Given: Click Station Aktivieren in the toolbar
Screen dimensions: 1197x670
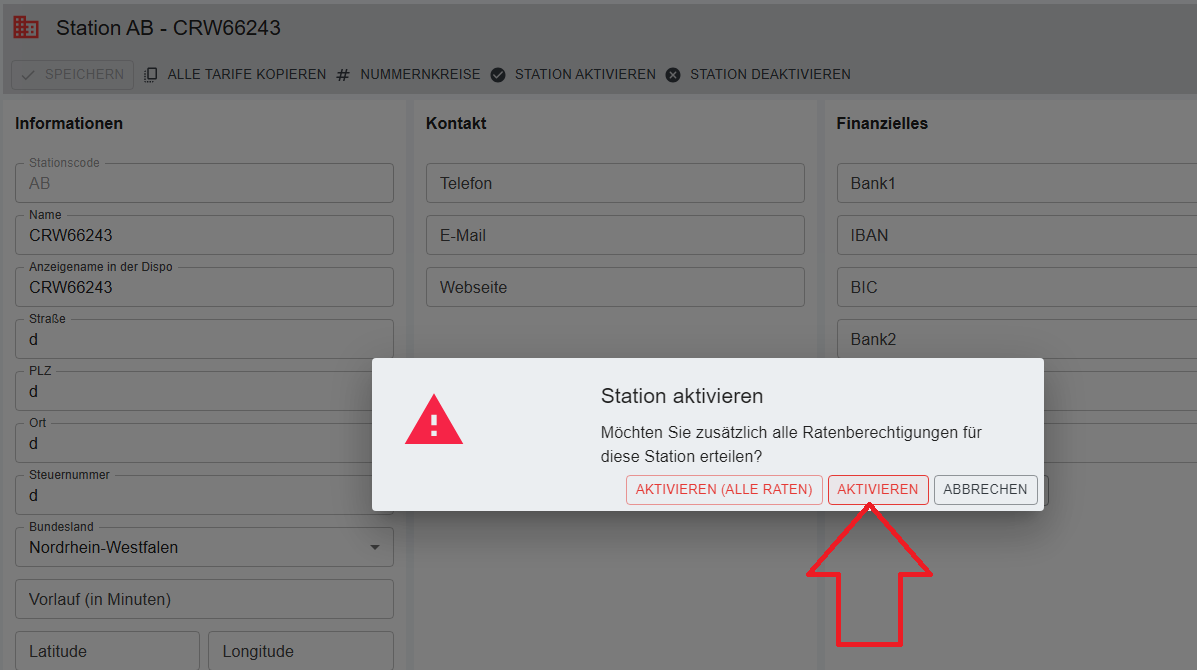Looking at the screenshot, I should click(573, 75).
